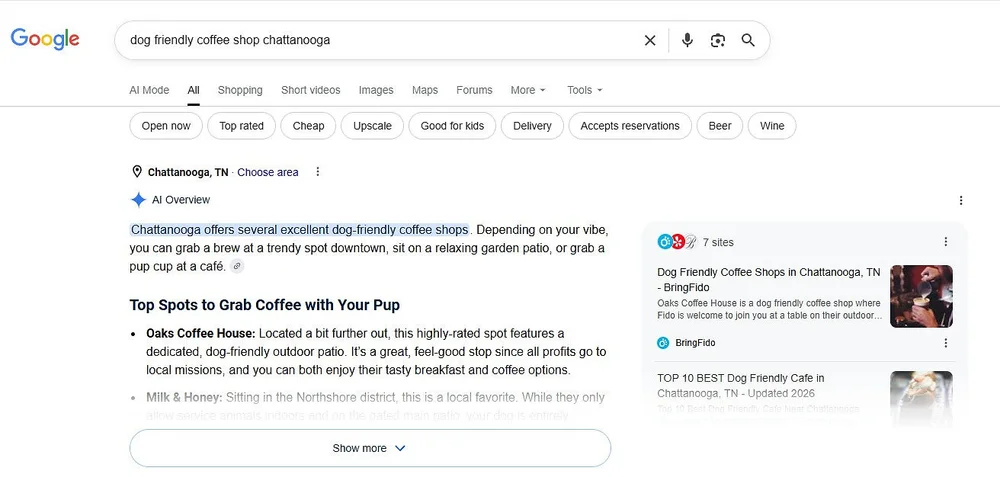Image resolution: width=1000 pixels, height=477 pixels.
Task: Open search by image camera icon
Action: (x=717, y=40)
